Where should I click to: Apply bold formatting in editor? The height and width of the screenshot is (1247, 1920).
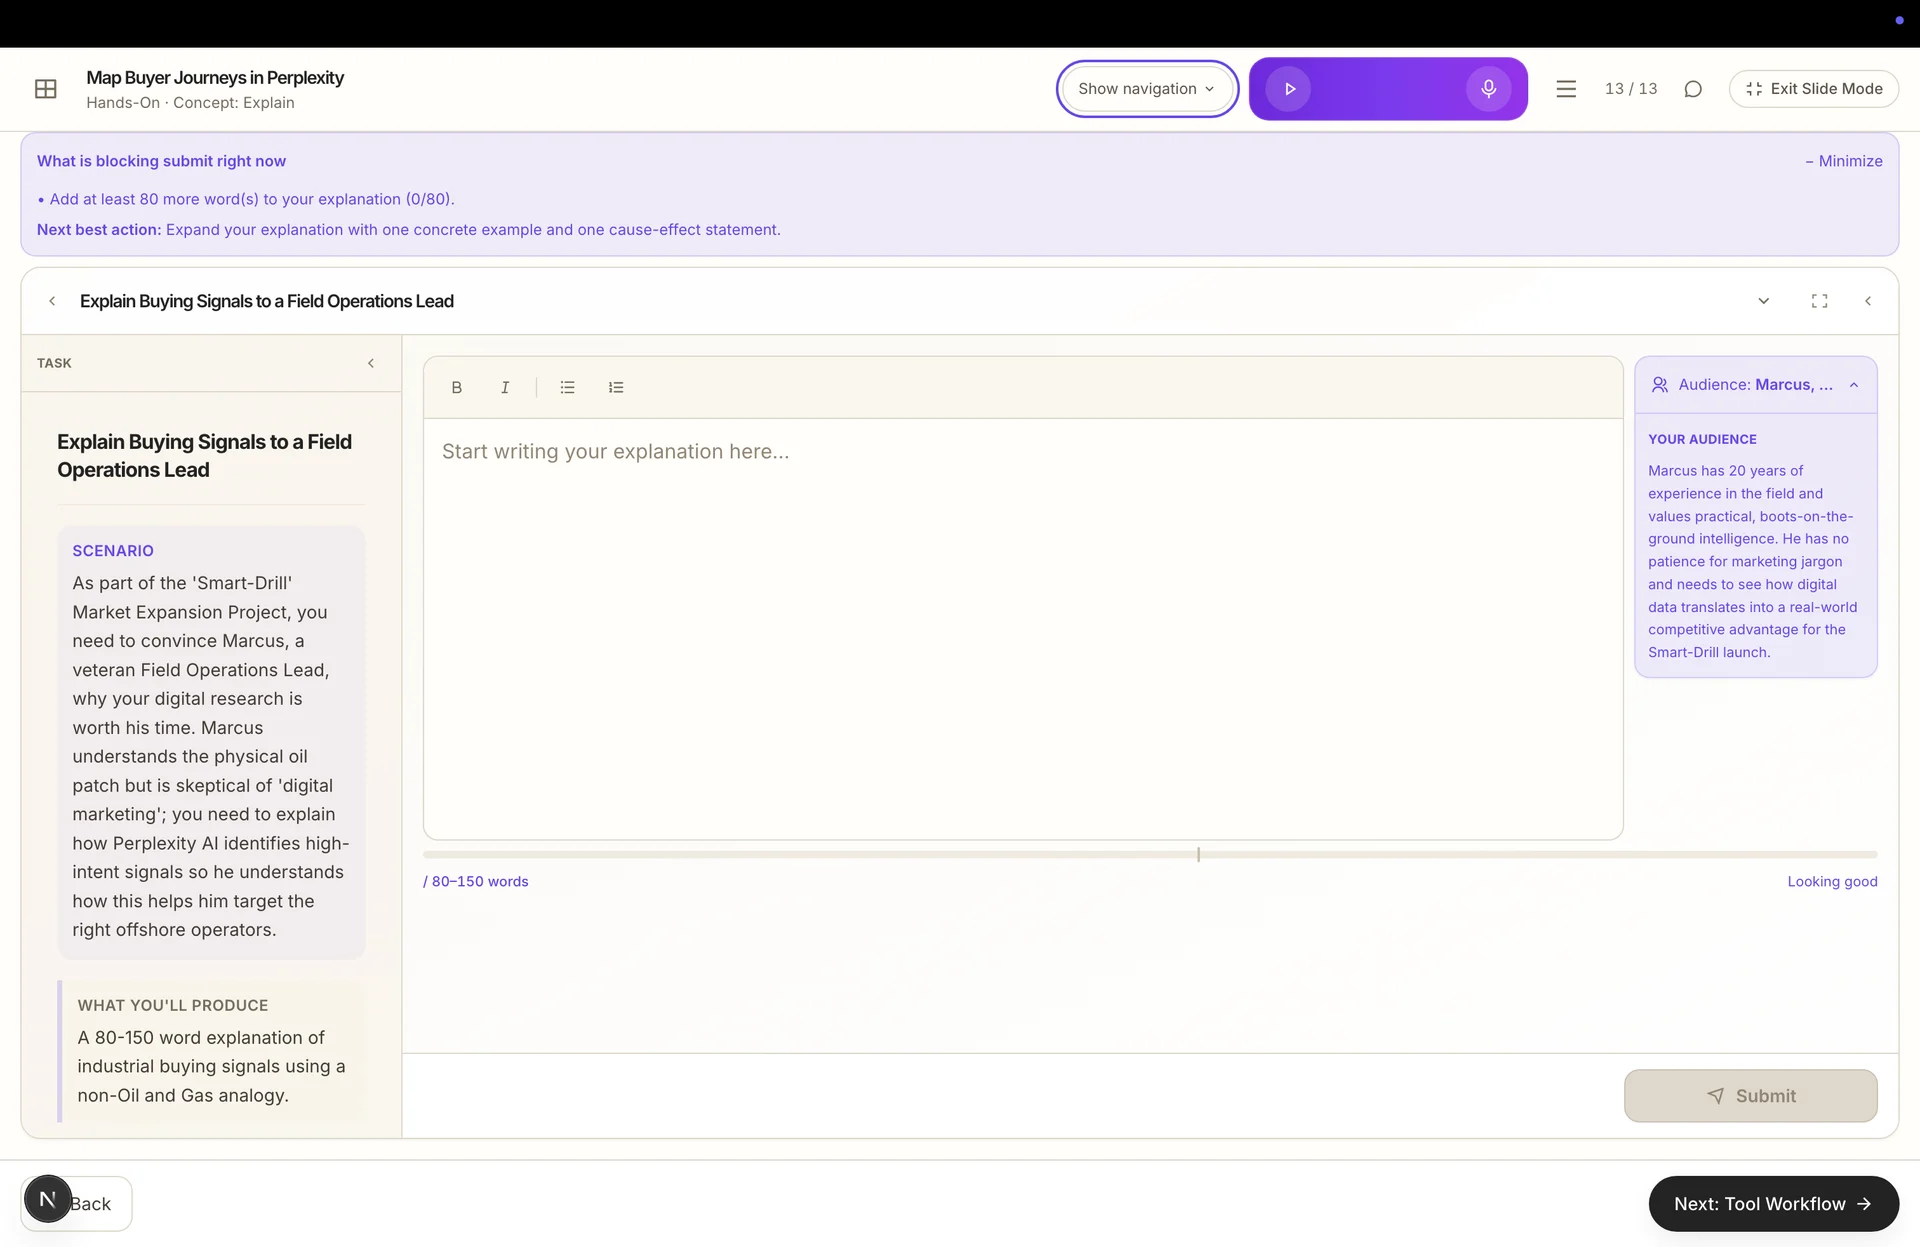(457, 388)
